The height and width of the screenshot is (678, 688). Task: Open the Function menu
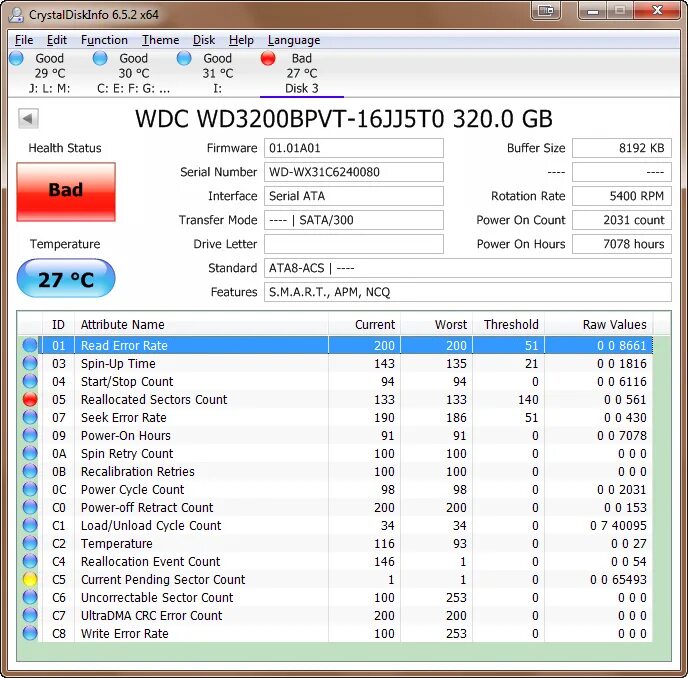pyautogui.click(x=104, y=40)
